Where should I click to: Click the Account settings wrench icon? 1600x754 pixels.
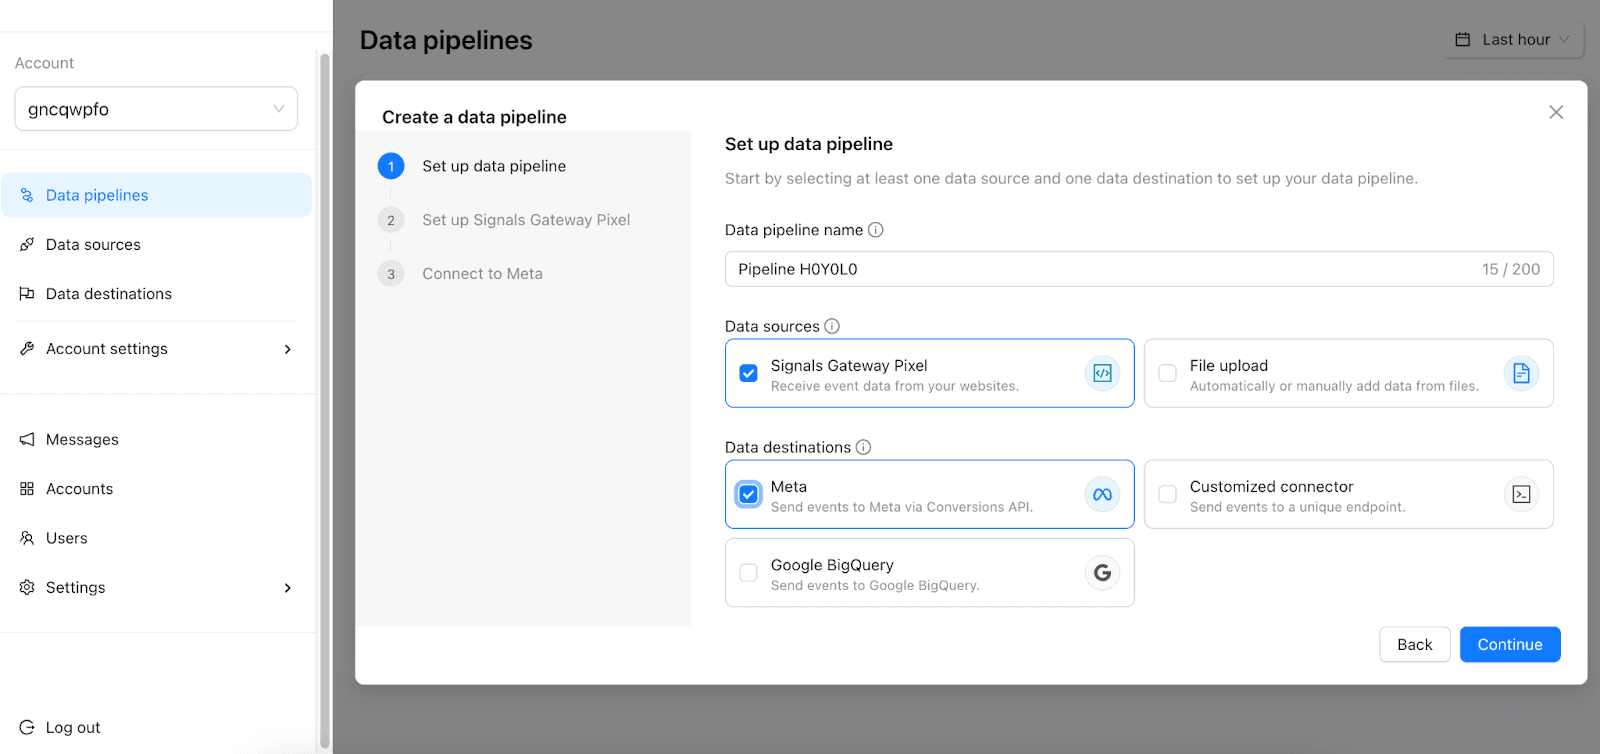[x=27, y=349]
